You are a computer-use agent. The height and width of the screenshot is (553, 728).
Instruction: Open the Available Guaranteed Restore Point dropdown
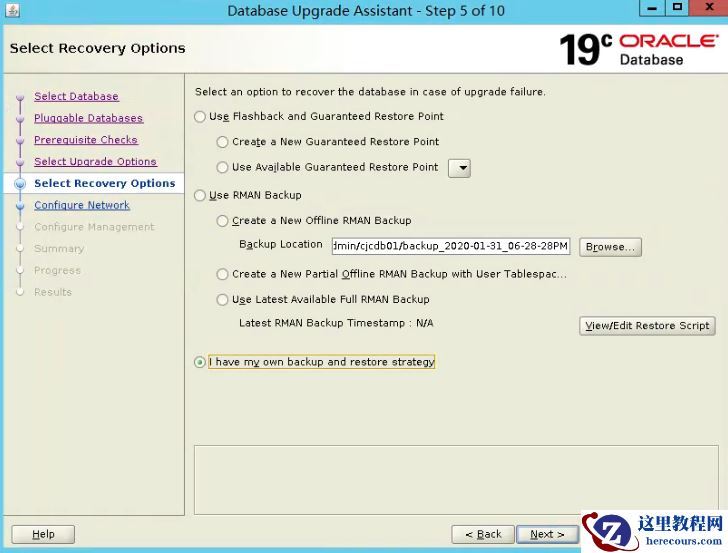(459, 168)
